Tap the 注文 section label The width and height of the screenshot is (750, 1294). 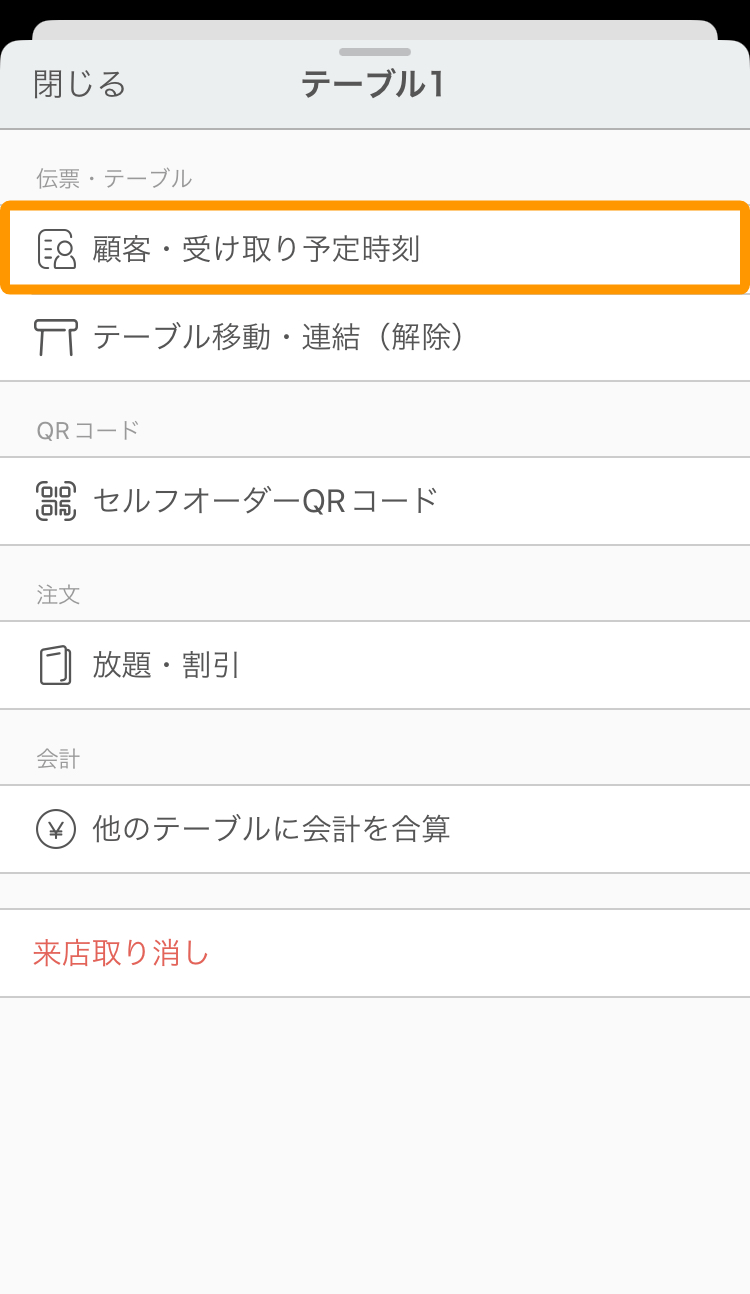tap(58, 595)
